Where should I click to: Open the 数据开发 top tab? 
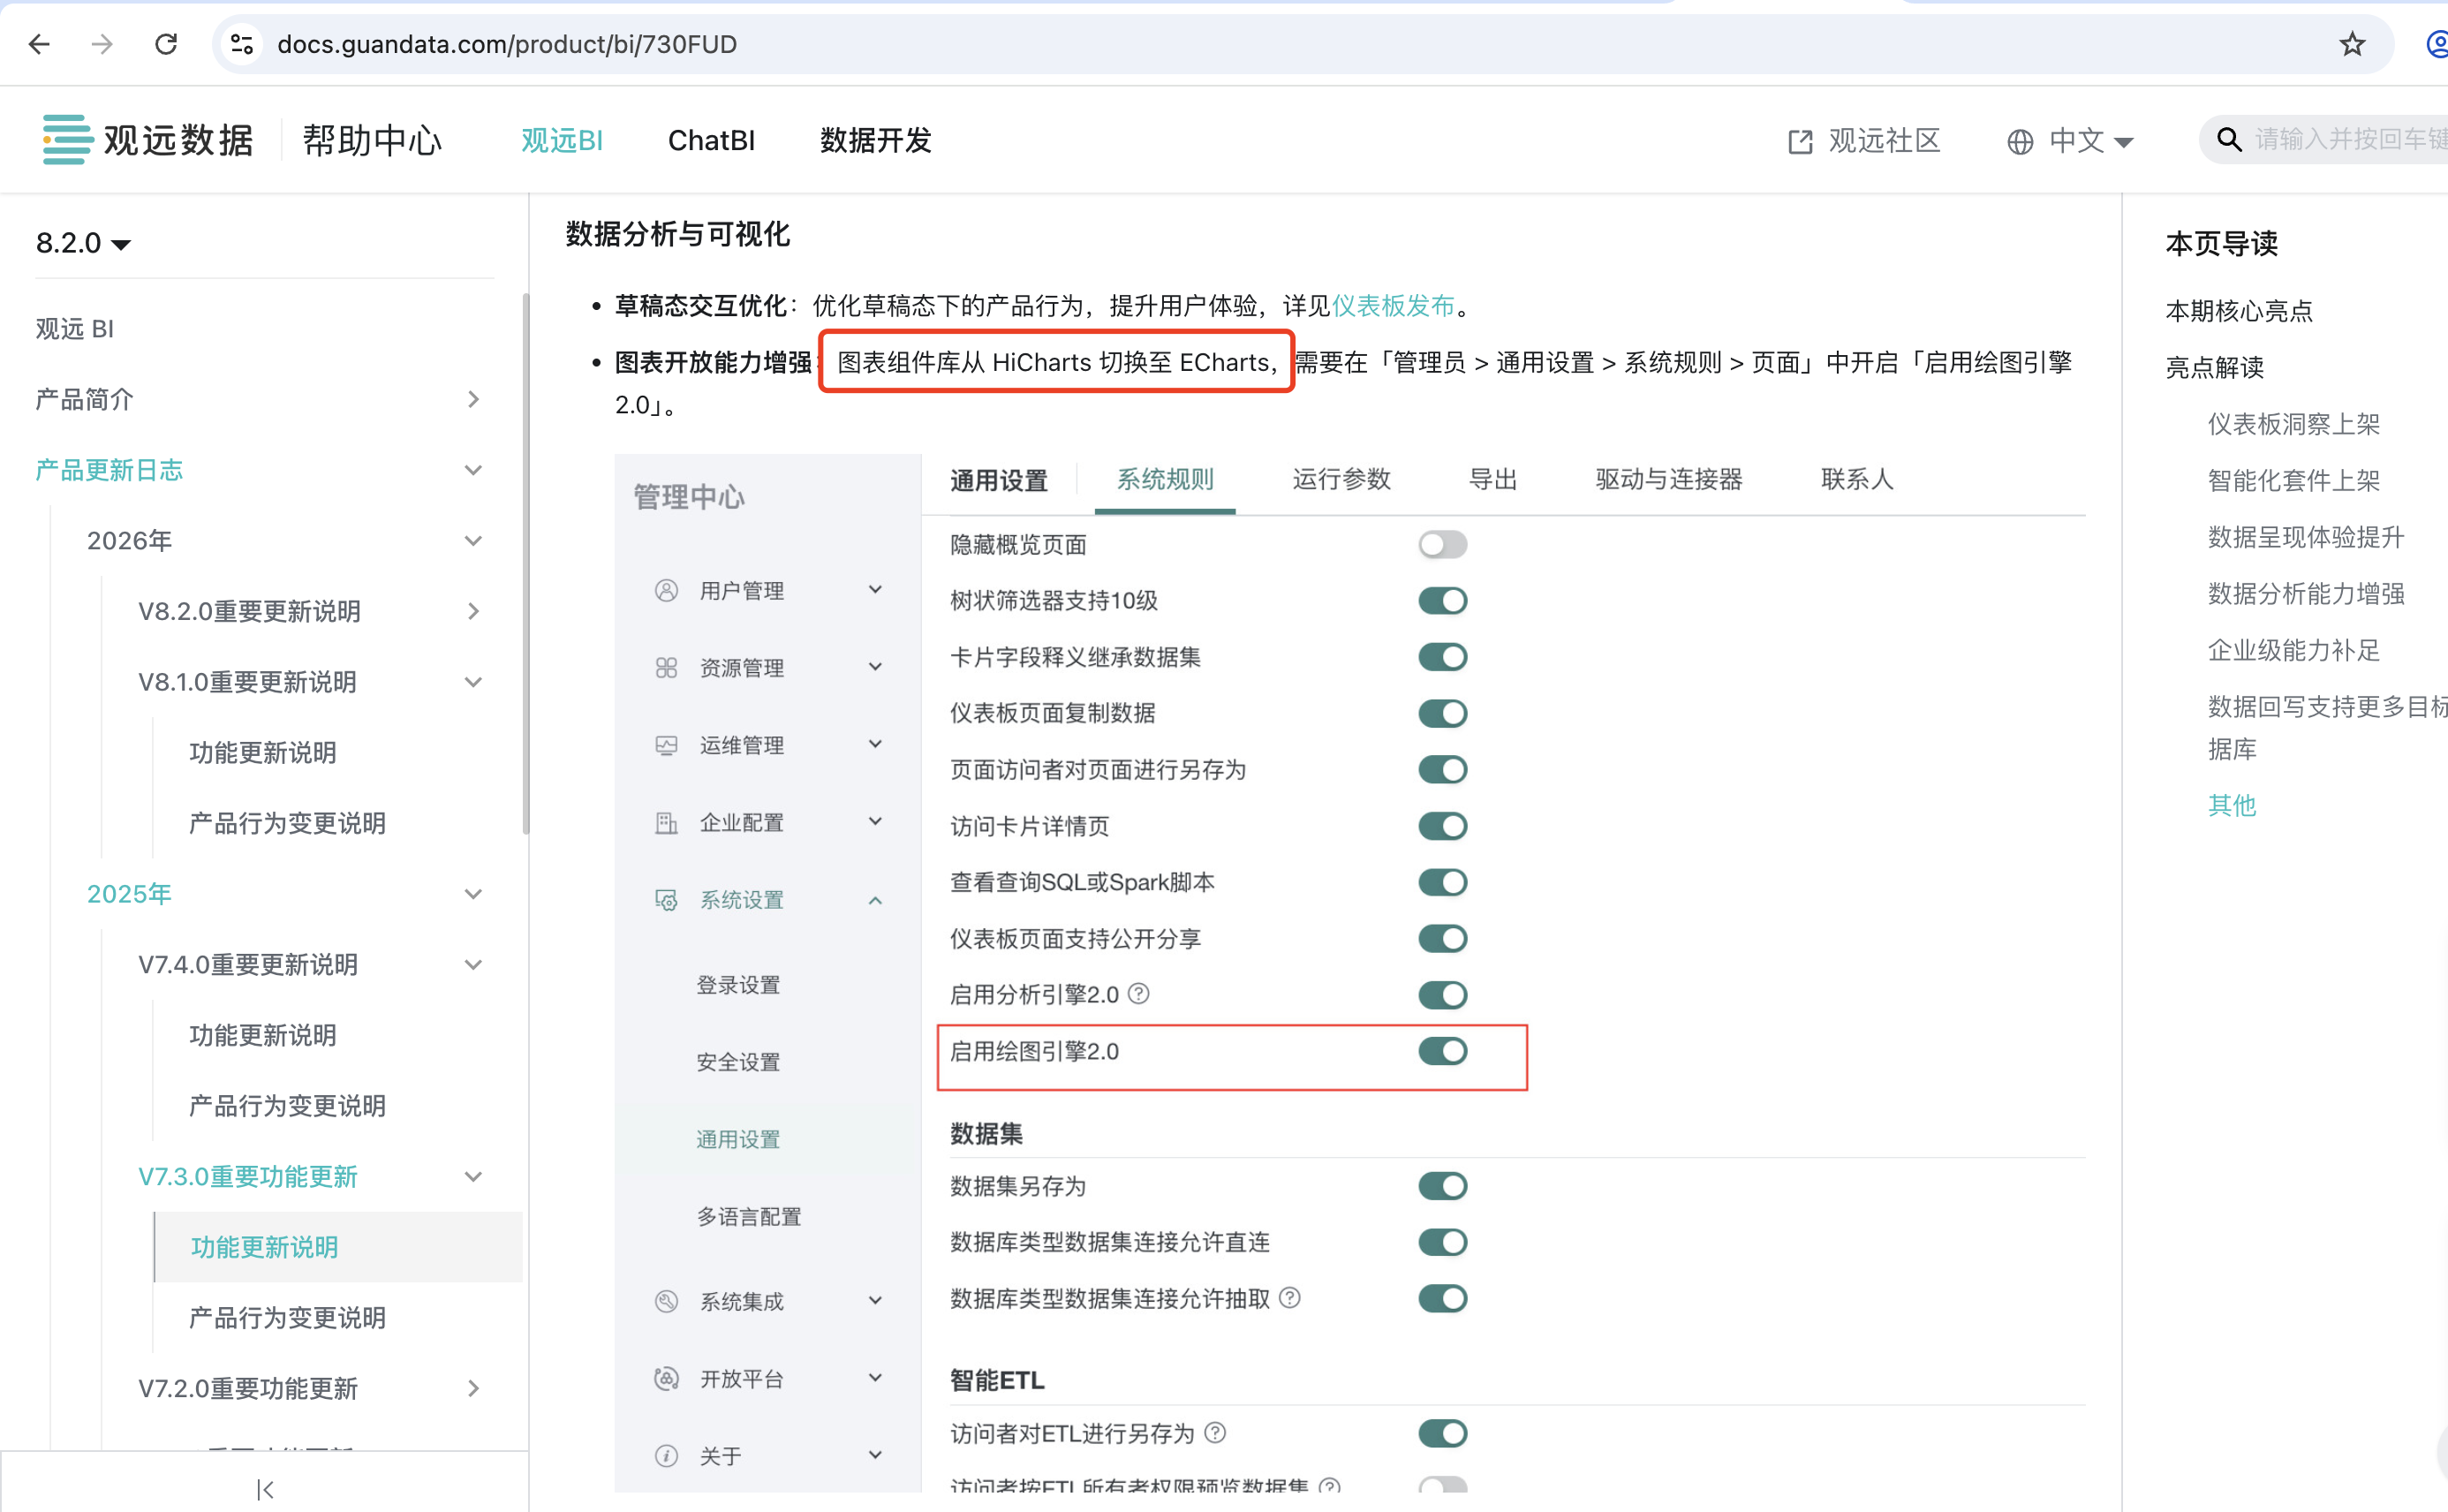pos(875,141)
